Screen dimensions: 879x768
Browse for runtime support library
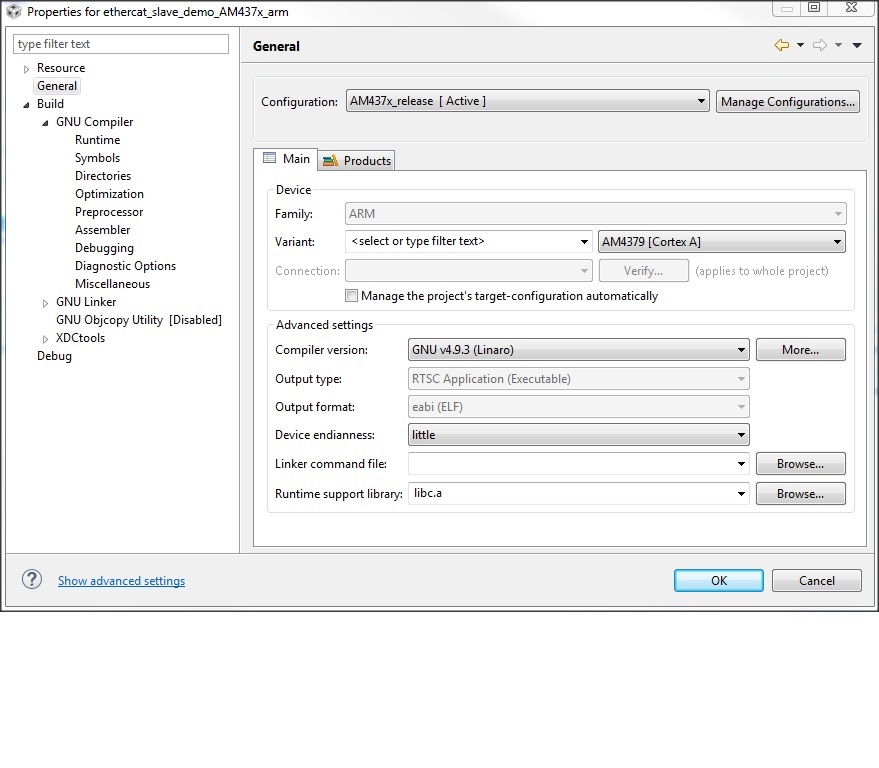(x=801, y=493)
